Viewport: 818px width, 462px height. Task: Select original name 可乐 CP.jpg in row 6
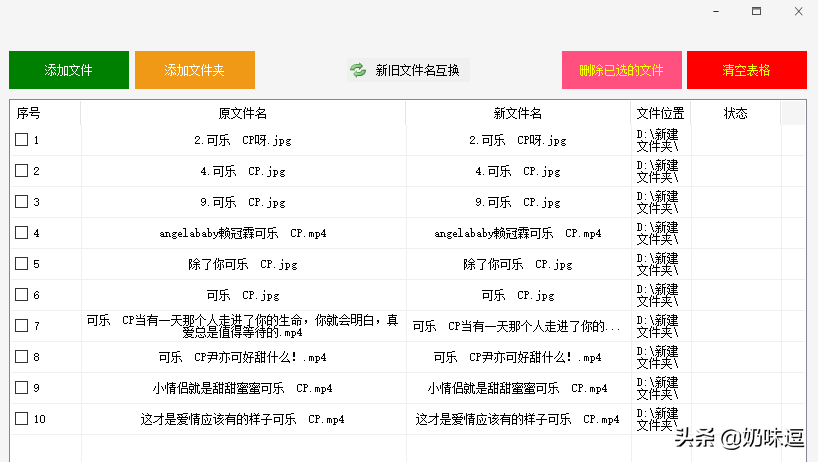243,295
